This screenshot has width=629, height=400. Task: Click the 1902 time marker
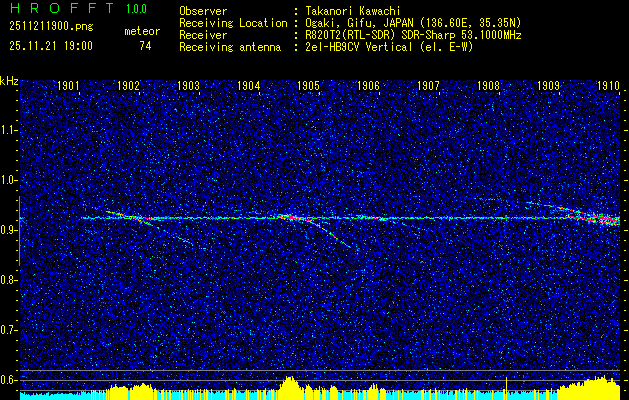tap(128, 85)
